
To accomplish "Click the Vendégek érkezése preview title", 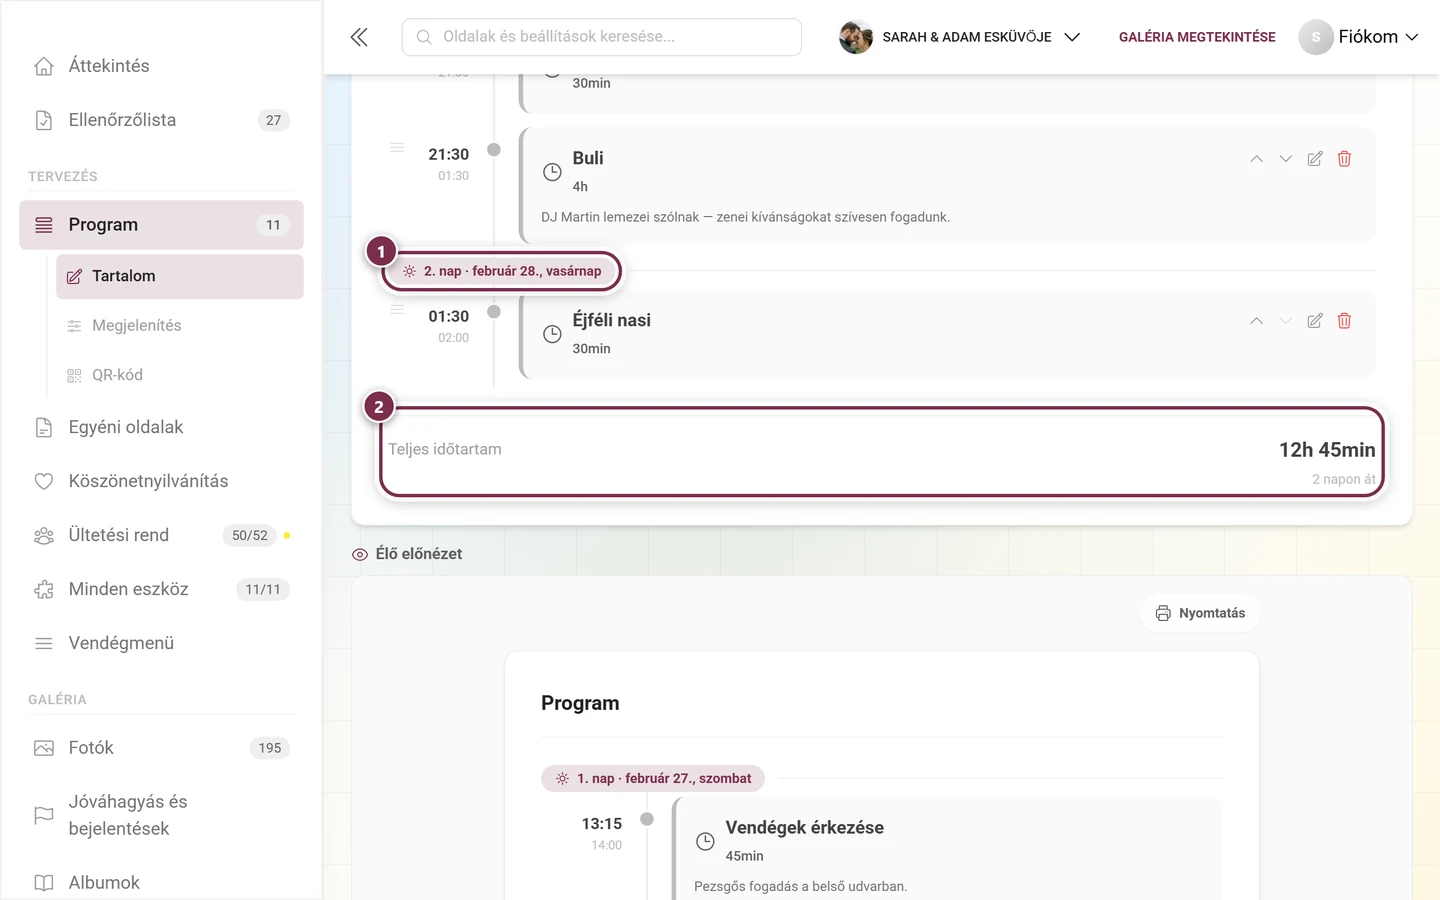I will click(x=804, y=828).
